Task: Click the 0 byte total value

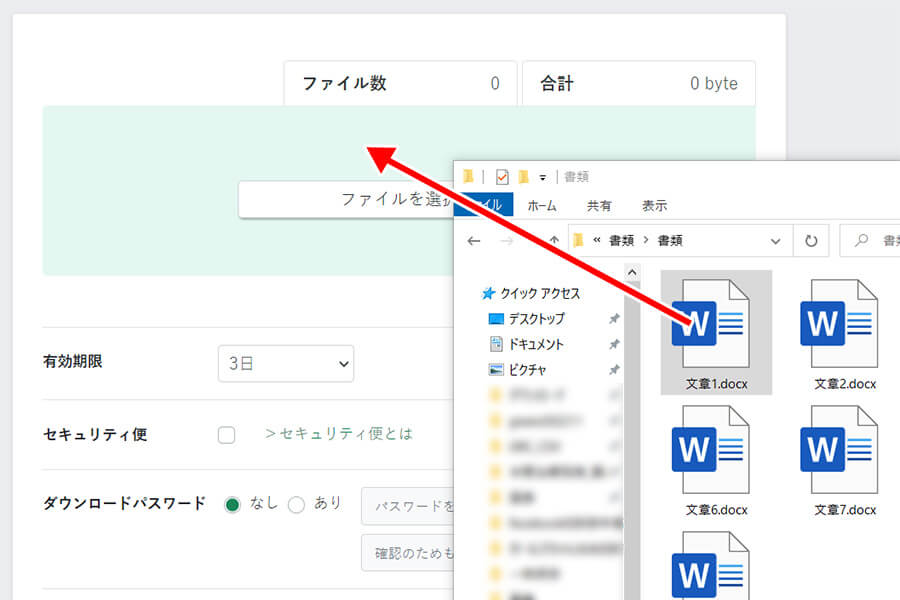Action: pos(714,84)
